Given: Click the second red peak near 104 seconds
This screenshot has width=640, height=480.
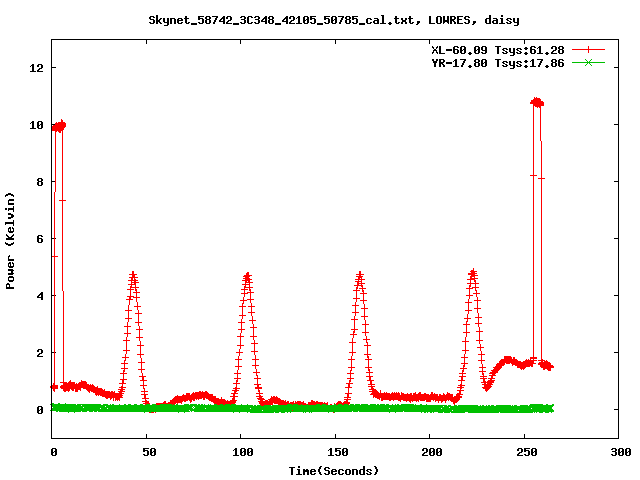Looking at the screenshot, I should 247,277.
